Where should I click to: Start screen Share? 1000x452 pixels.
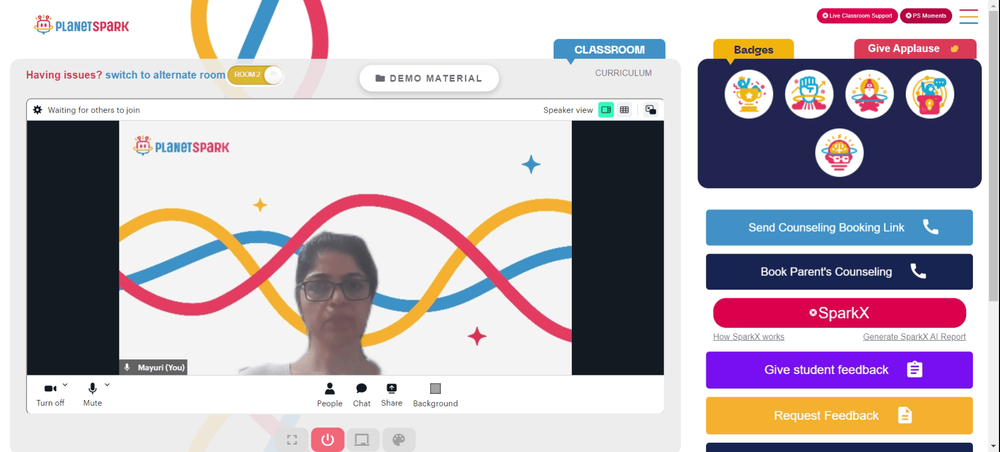coord(392,395)
